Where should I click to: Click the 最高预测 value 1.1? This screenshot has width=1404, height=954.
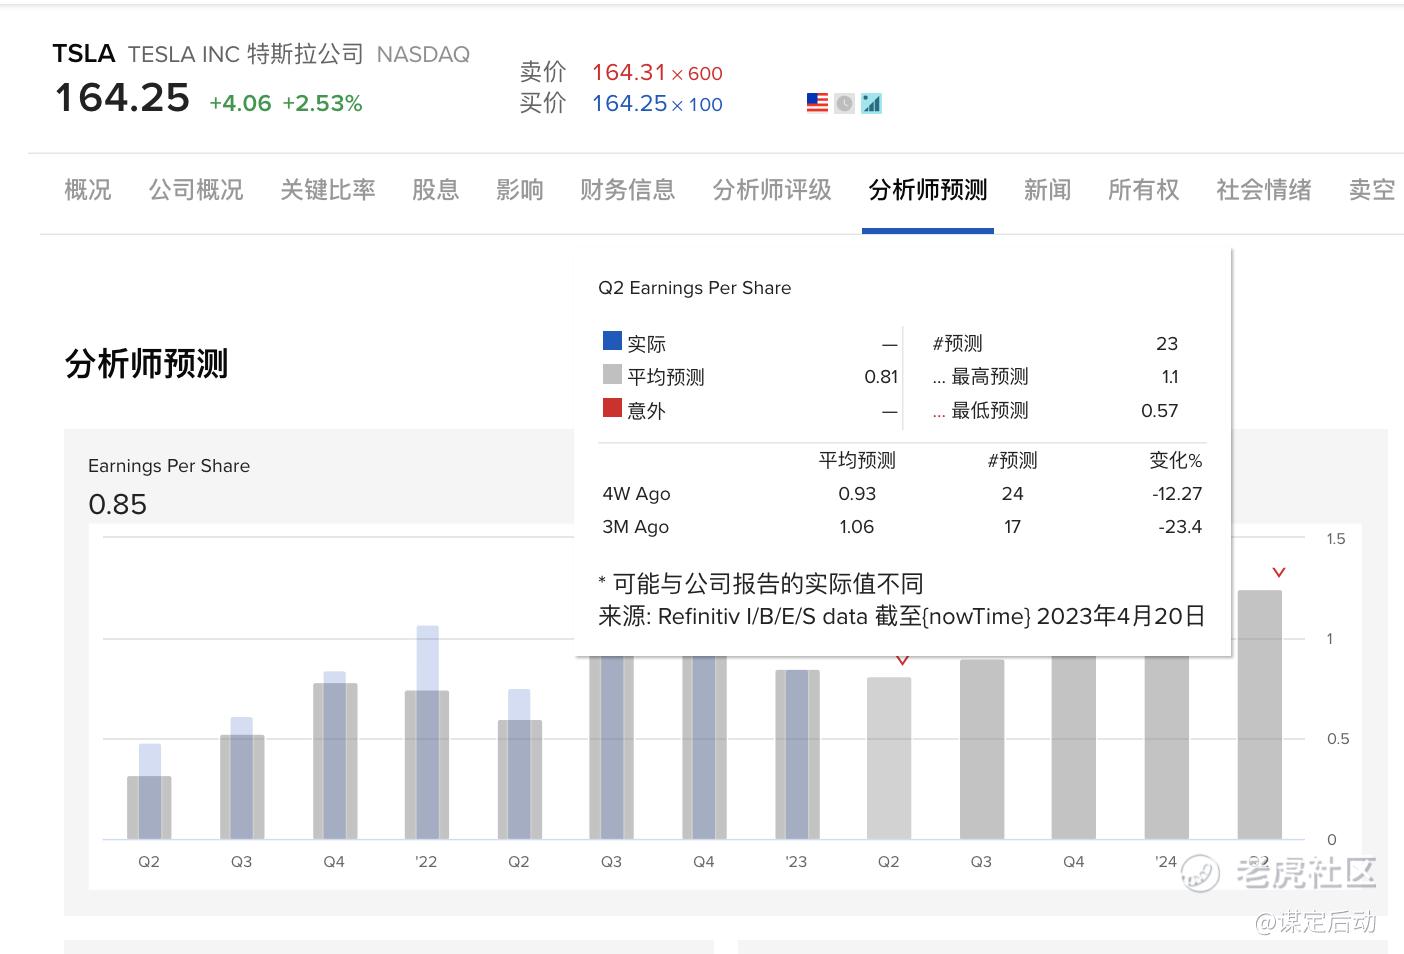coord(1170,377)
